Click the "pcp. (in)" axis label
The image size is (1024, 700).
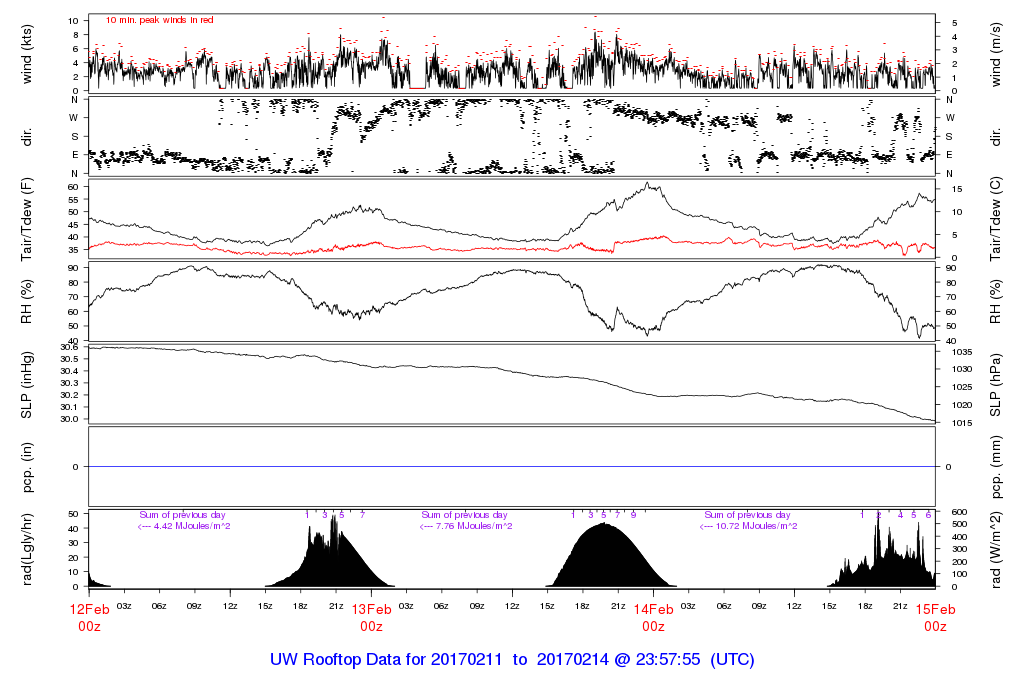[x=27, y=467]
